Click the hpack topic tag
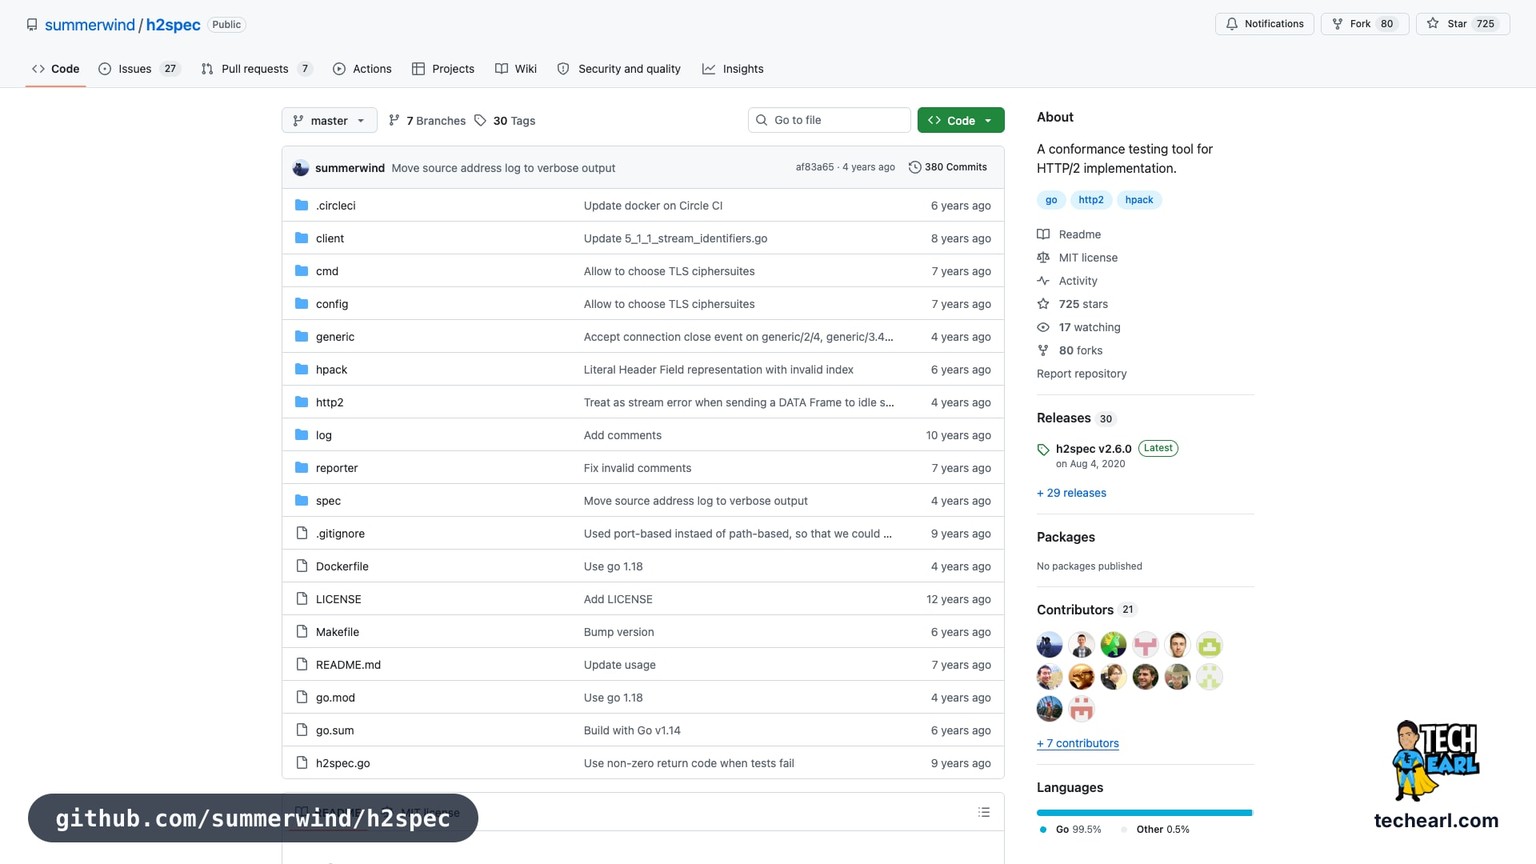The width and height of the screenshot is (1536, 864). pyautogui.click(x=1139, y=200)
